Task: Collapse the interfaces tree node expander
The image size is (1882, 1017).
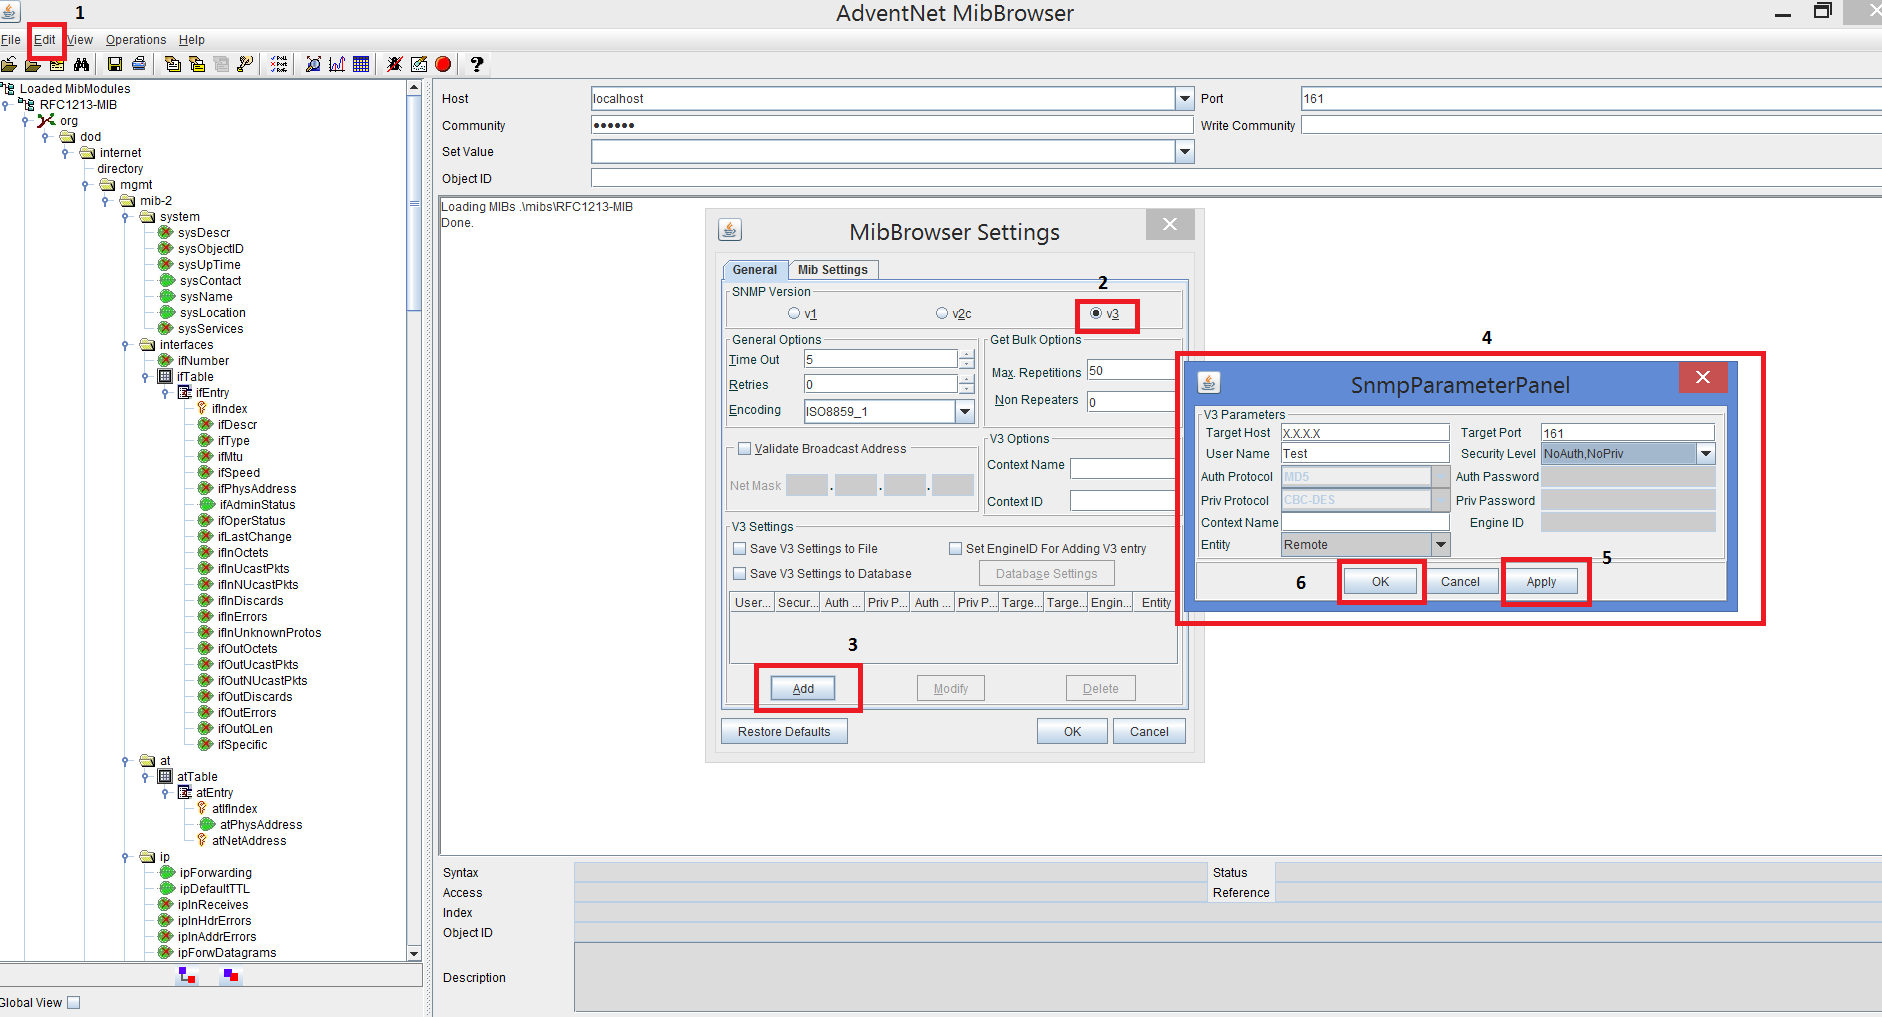Action: (x=125, y=345)
